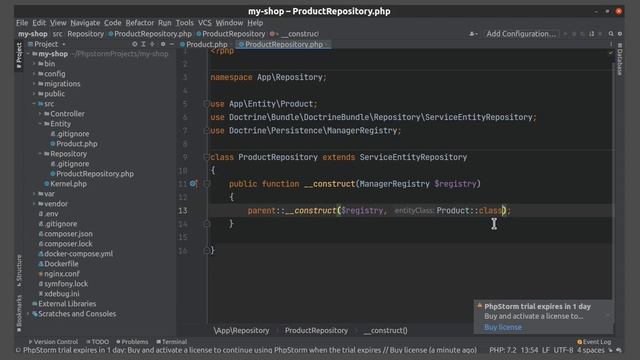Open the Search Everywhere magnifier icon
Image resolution: width=640 pixels, height=360 pixels.
coord(611,34)
